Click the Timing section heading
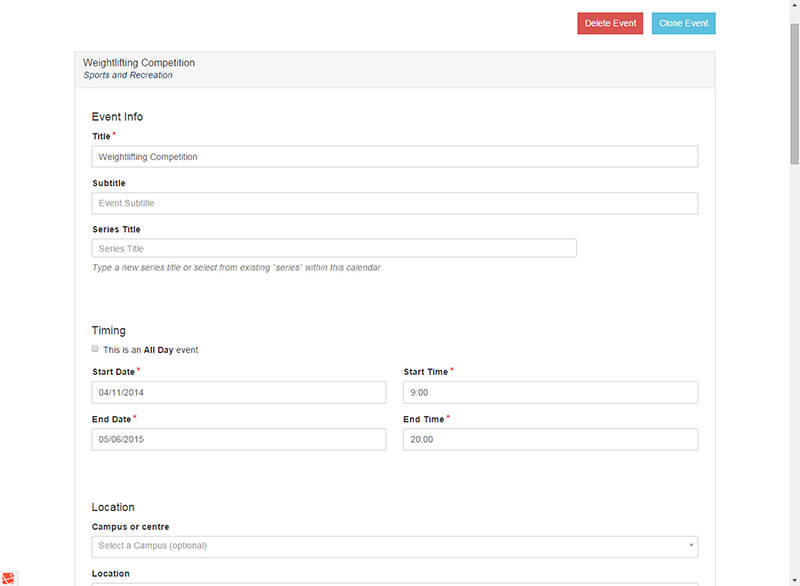Image resolution: width=800 pixels, height=586 pixels. click(x=109, y=330)
